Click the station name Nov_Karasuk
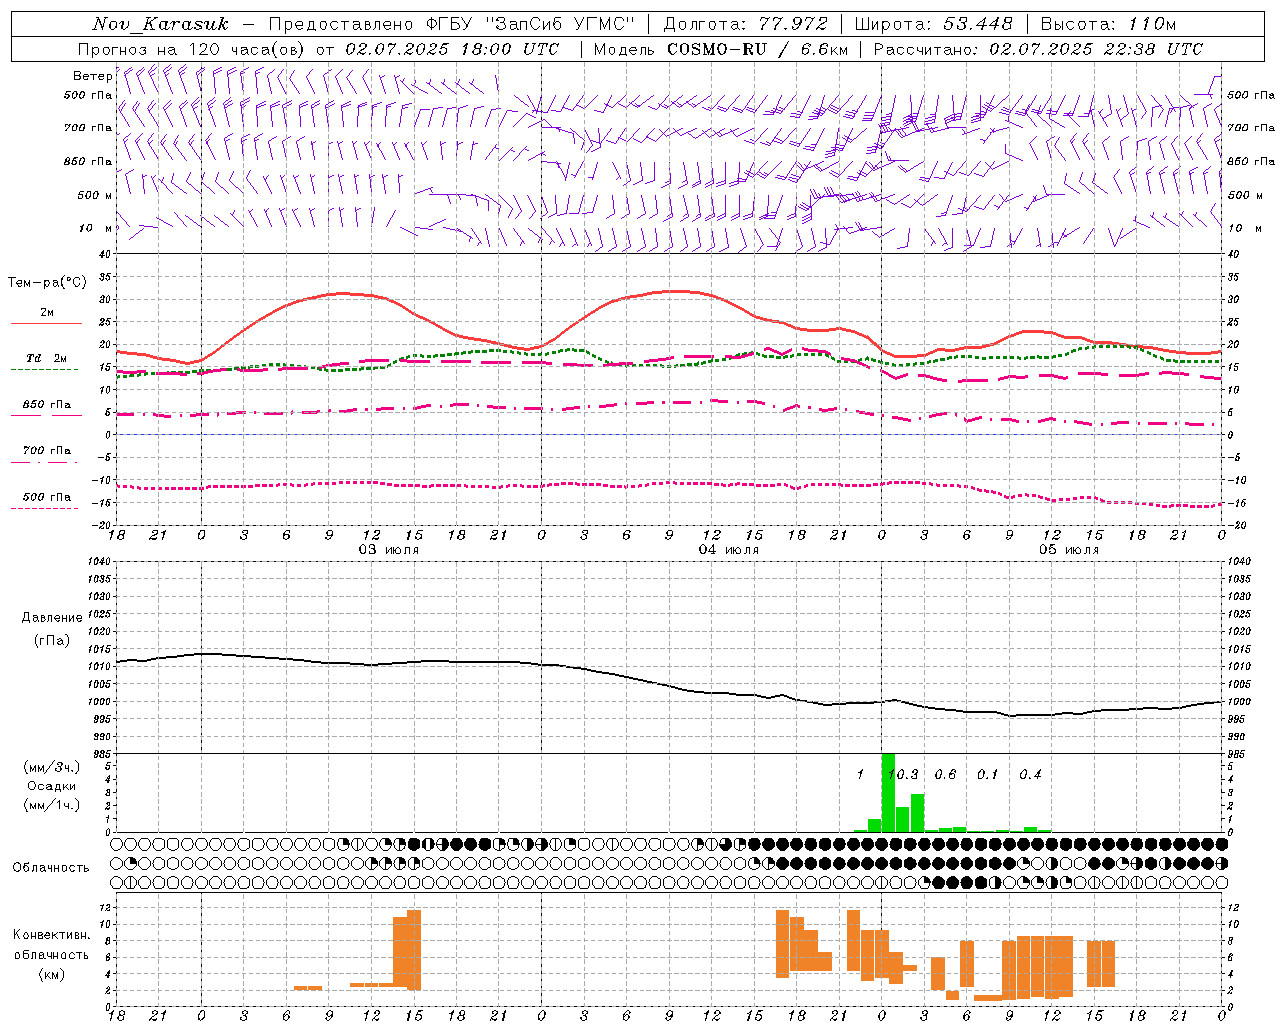 161,24
